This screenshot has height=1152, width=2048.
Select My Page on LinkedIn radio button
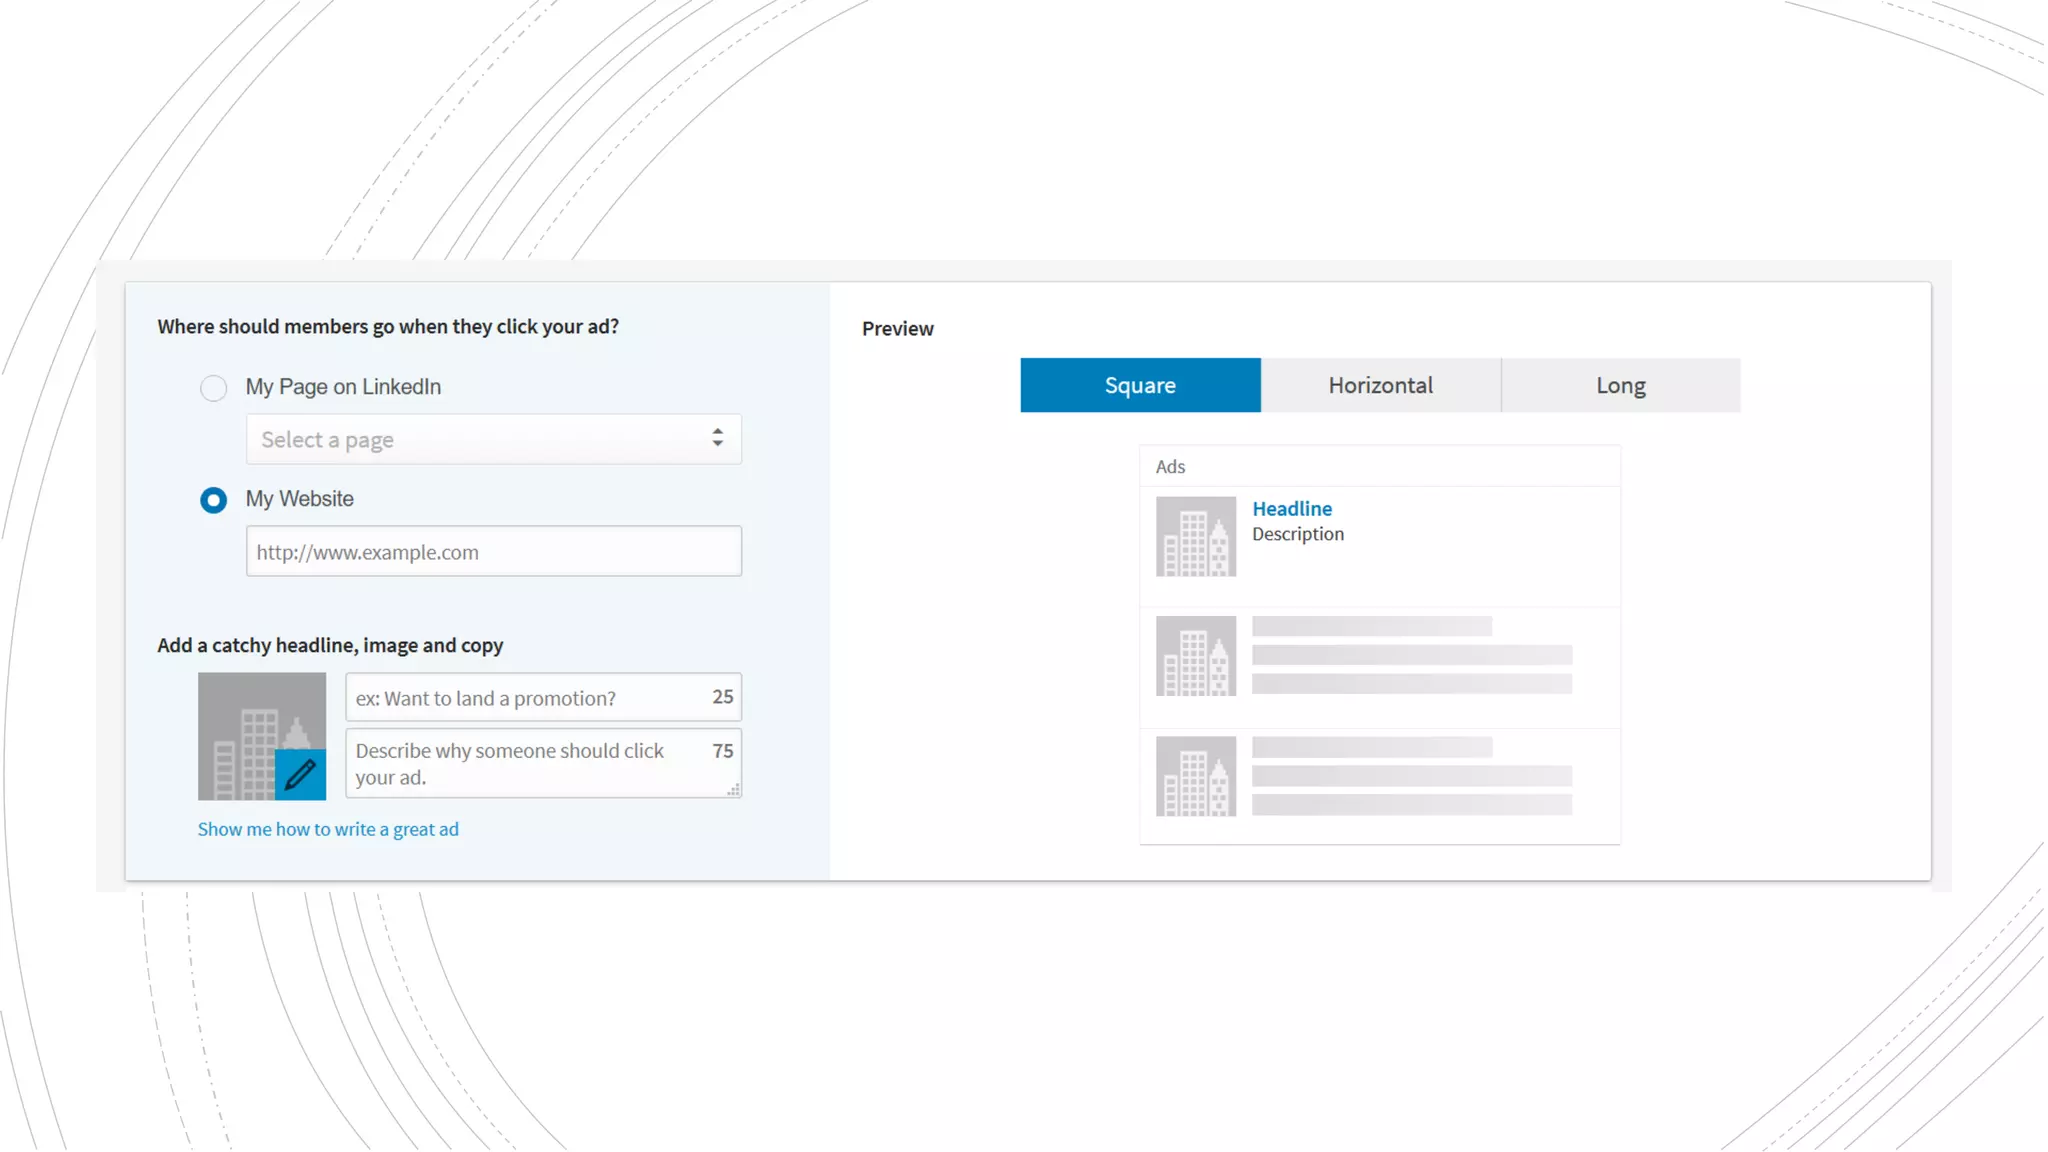point(213,388)
